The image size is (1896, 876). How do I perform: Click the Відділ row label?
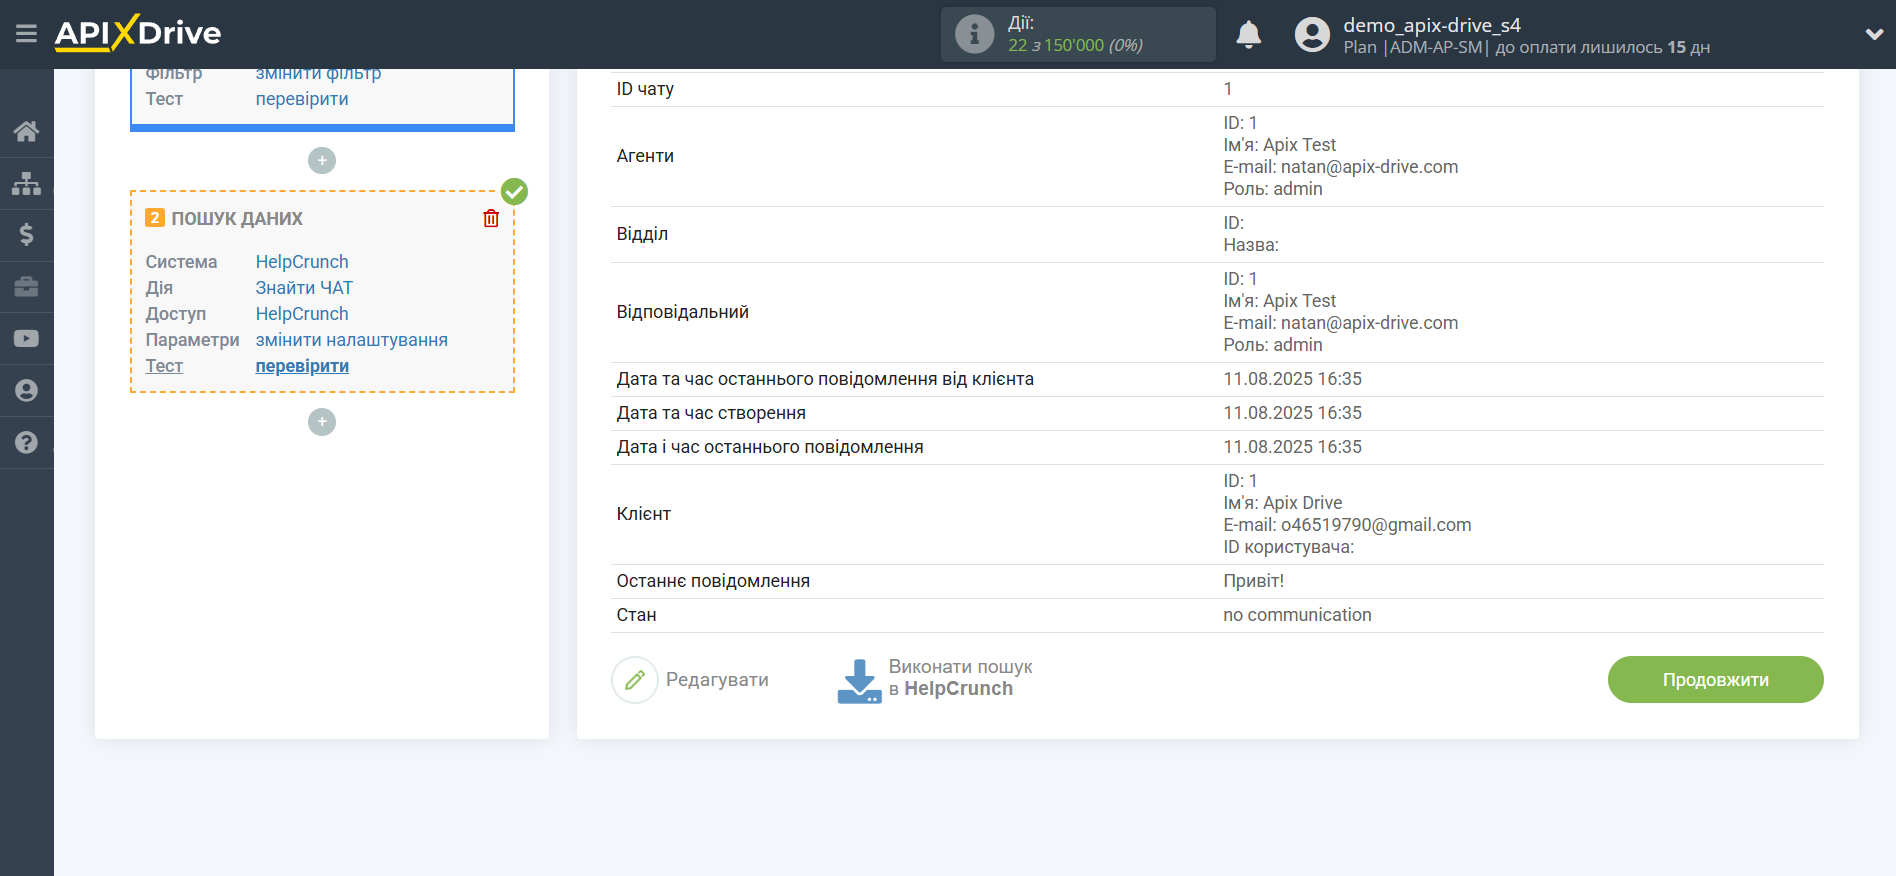(642, 234)
